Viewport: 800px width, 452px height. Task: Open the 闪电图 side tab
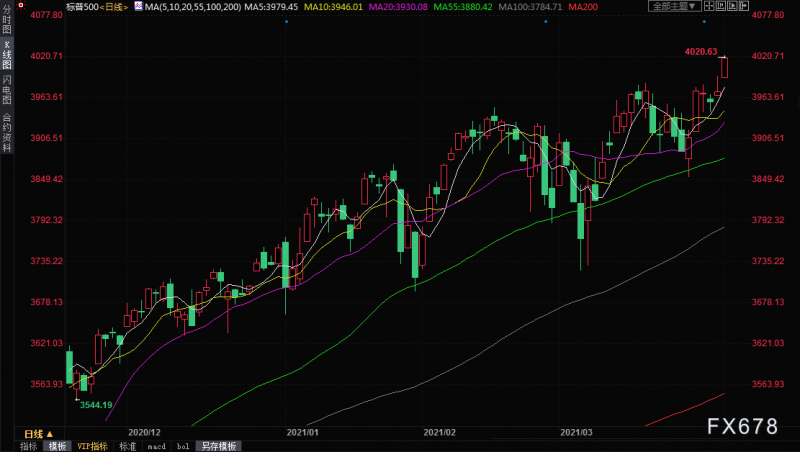7,89
